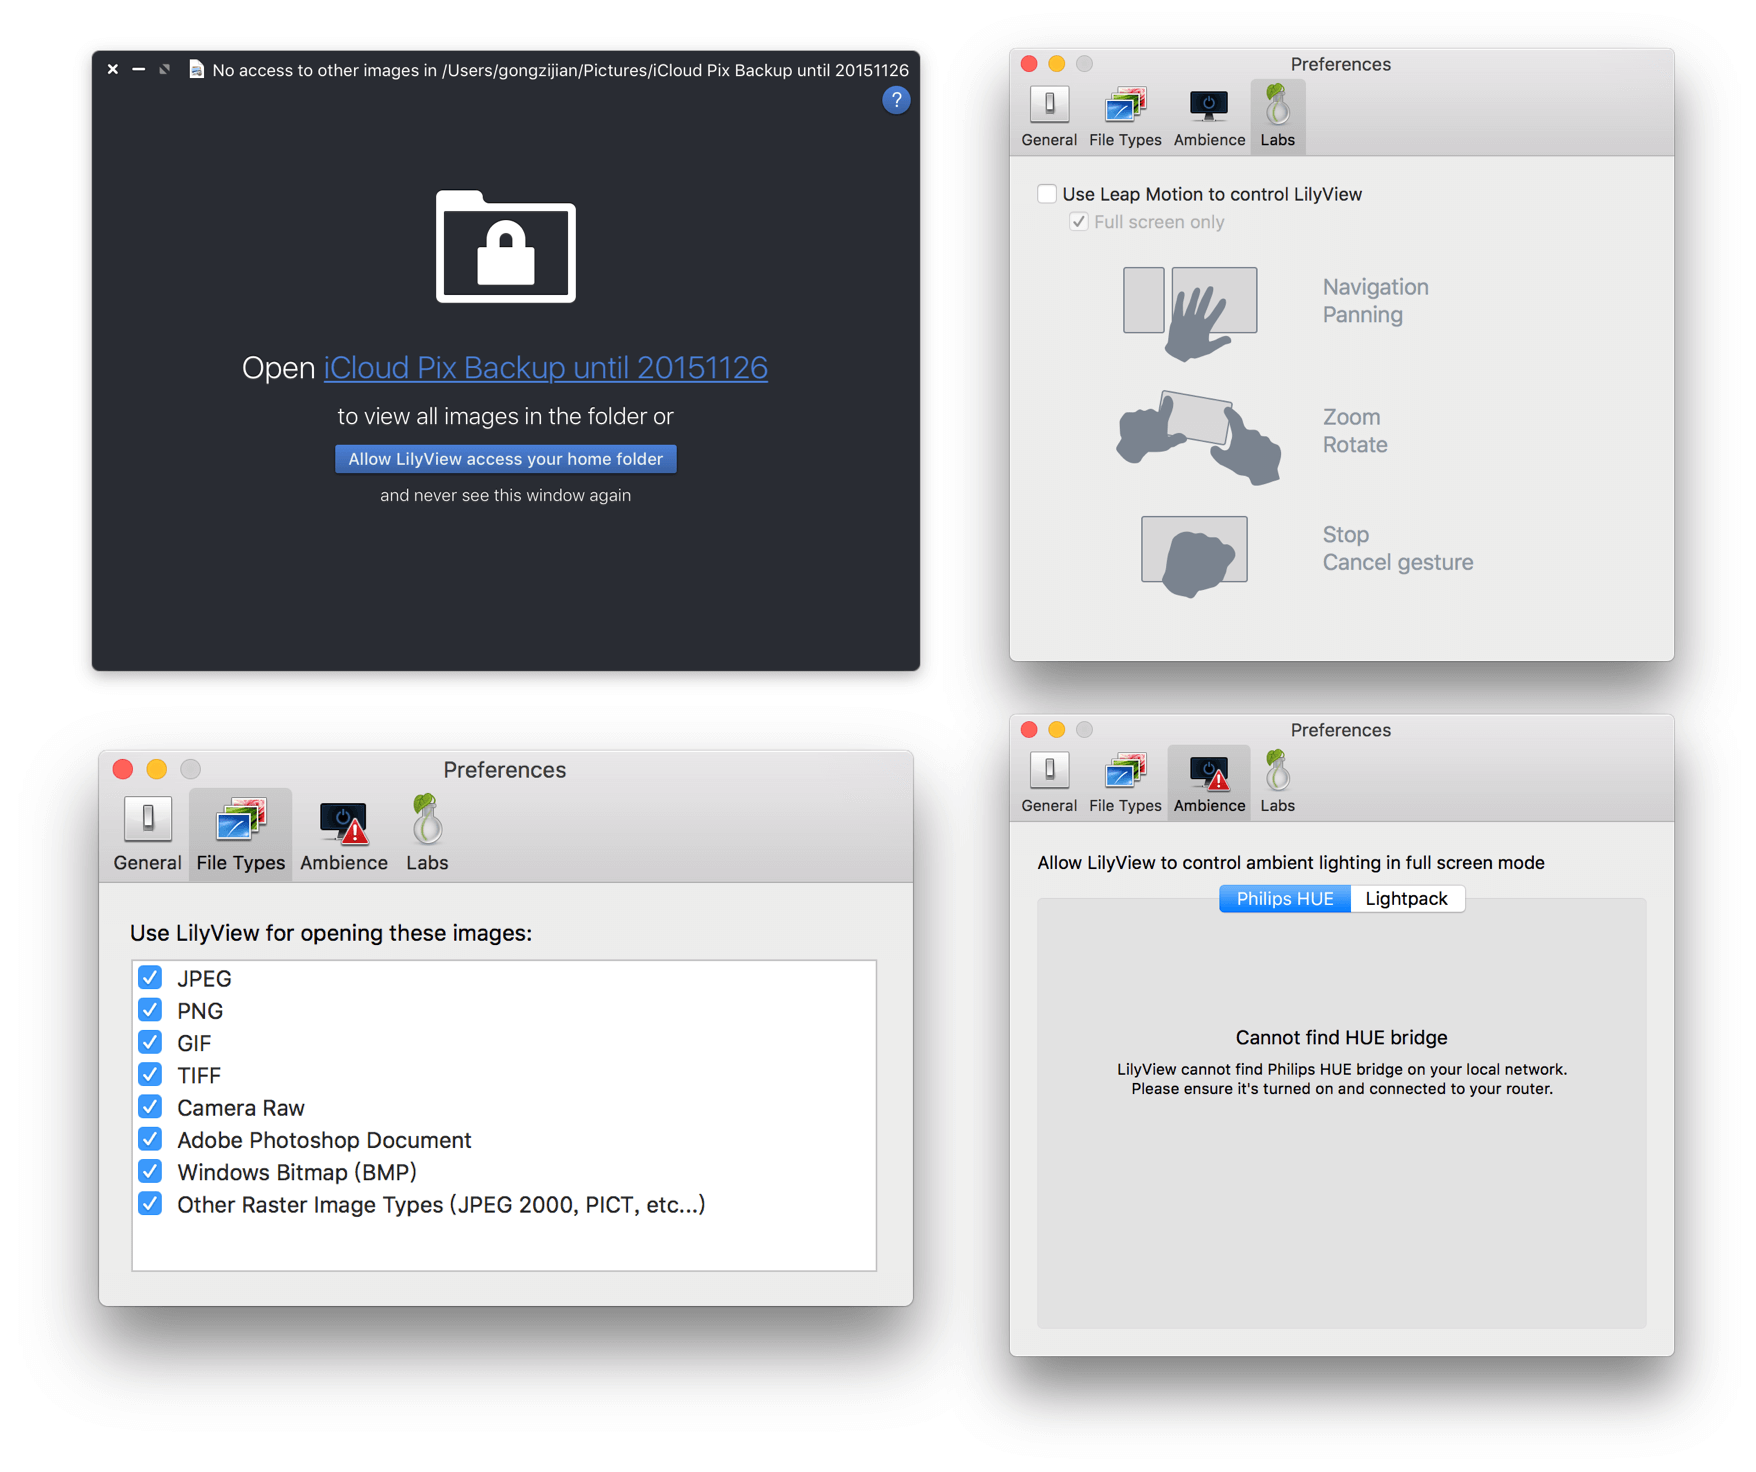Viewport: 1756px width, 1472px height.
Task: Select the Philips HUE tab
Action: point(1284,898)
